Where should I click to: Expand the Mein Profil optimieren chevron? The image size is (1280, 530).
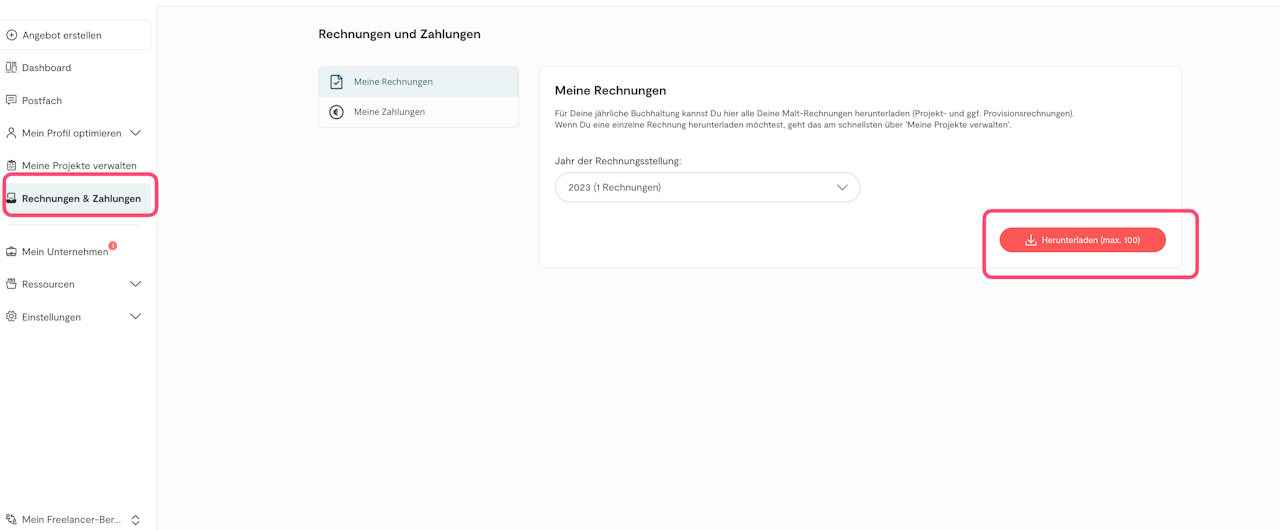point(136,133)
